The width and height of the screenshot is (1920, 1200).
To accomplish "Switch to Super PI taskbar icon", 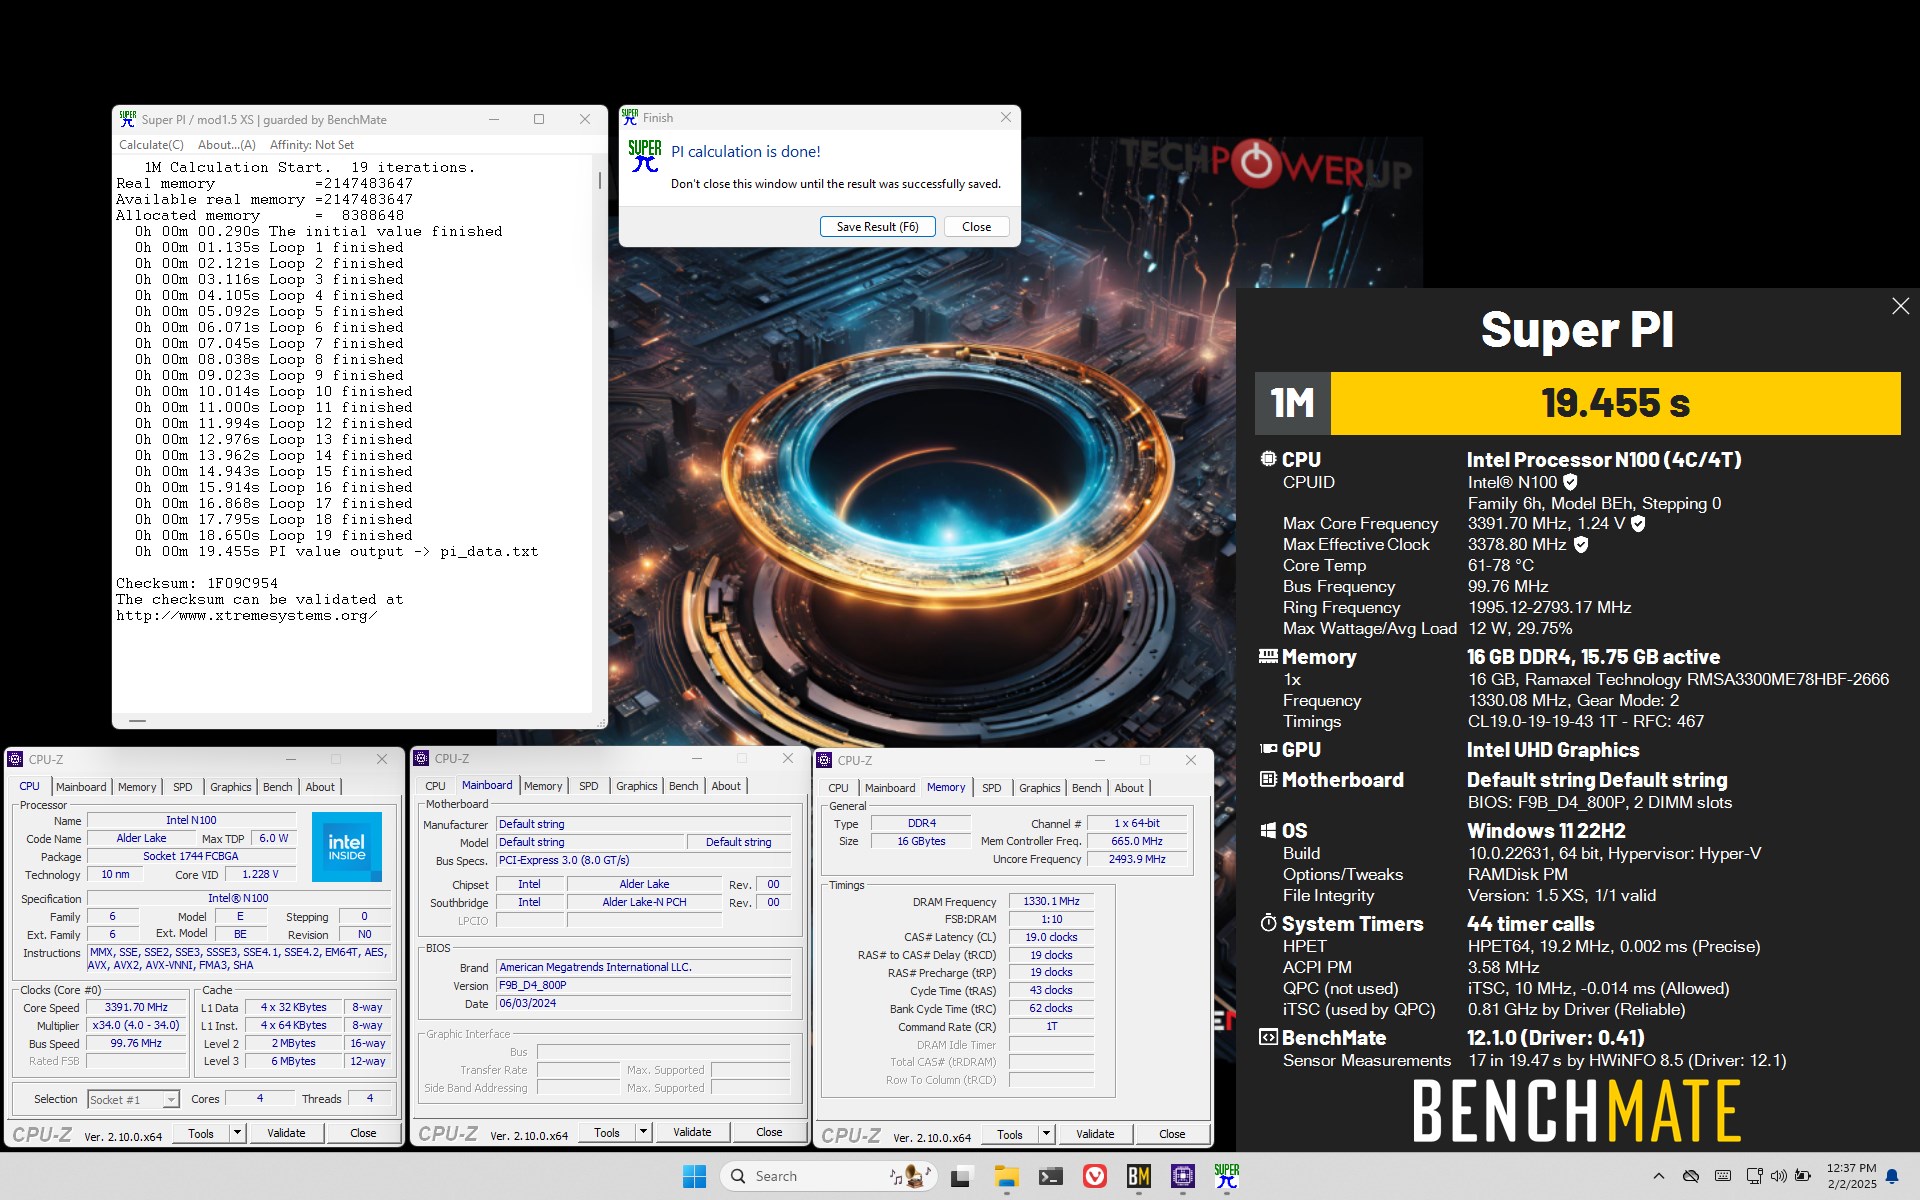I will pos(1227,1176).
